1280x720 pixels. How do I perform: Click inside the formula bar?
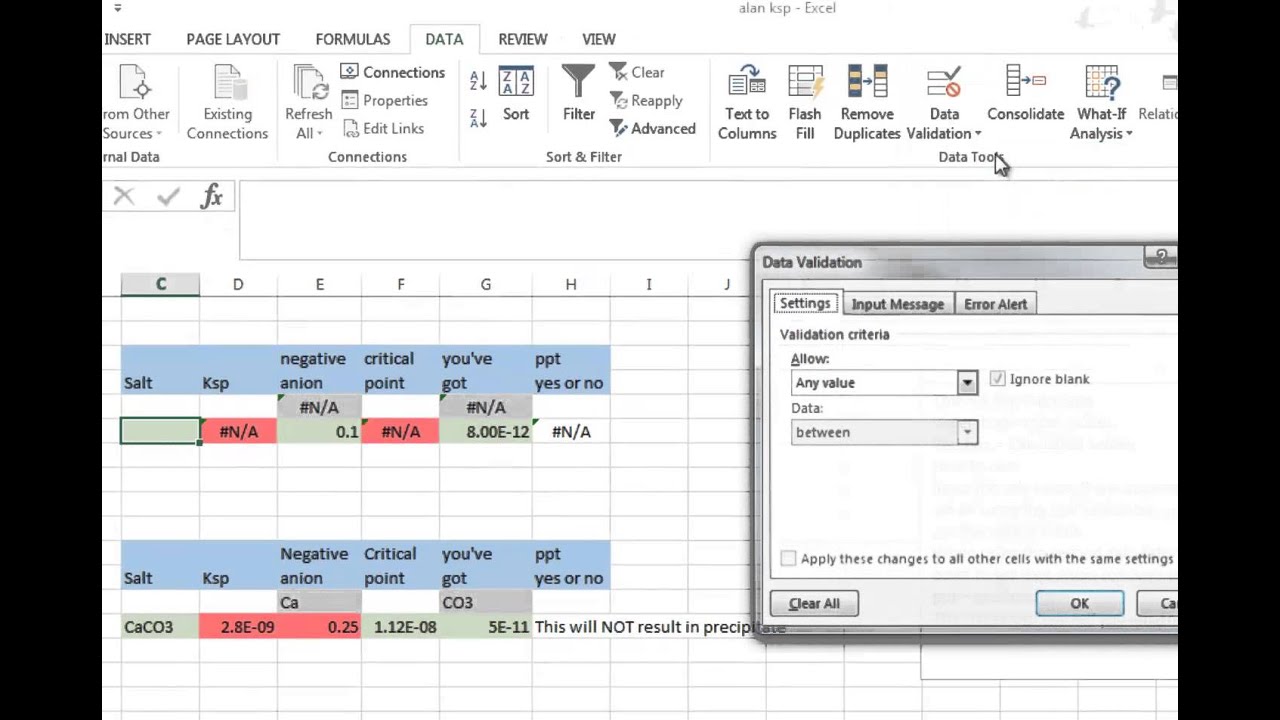coord(708,219)
